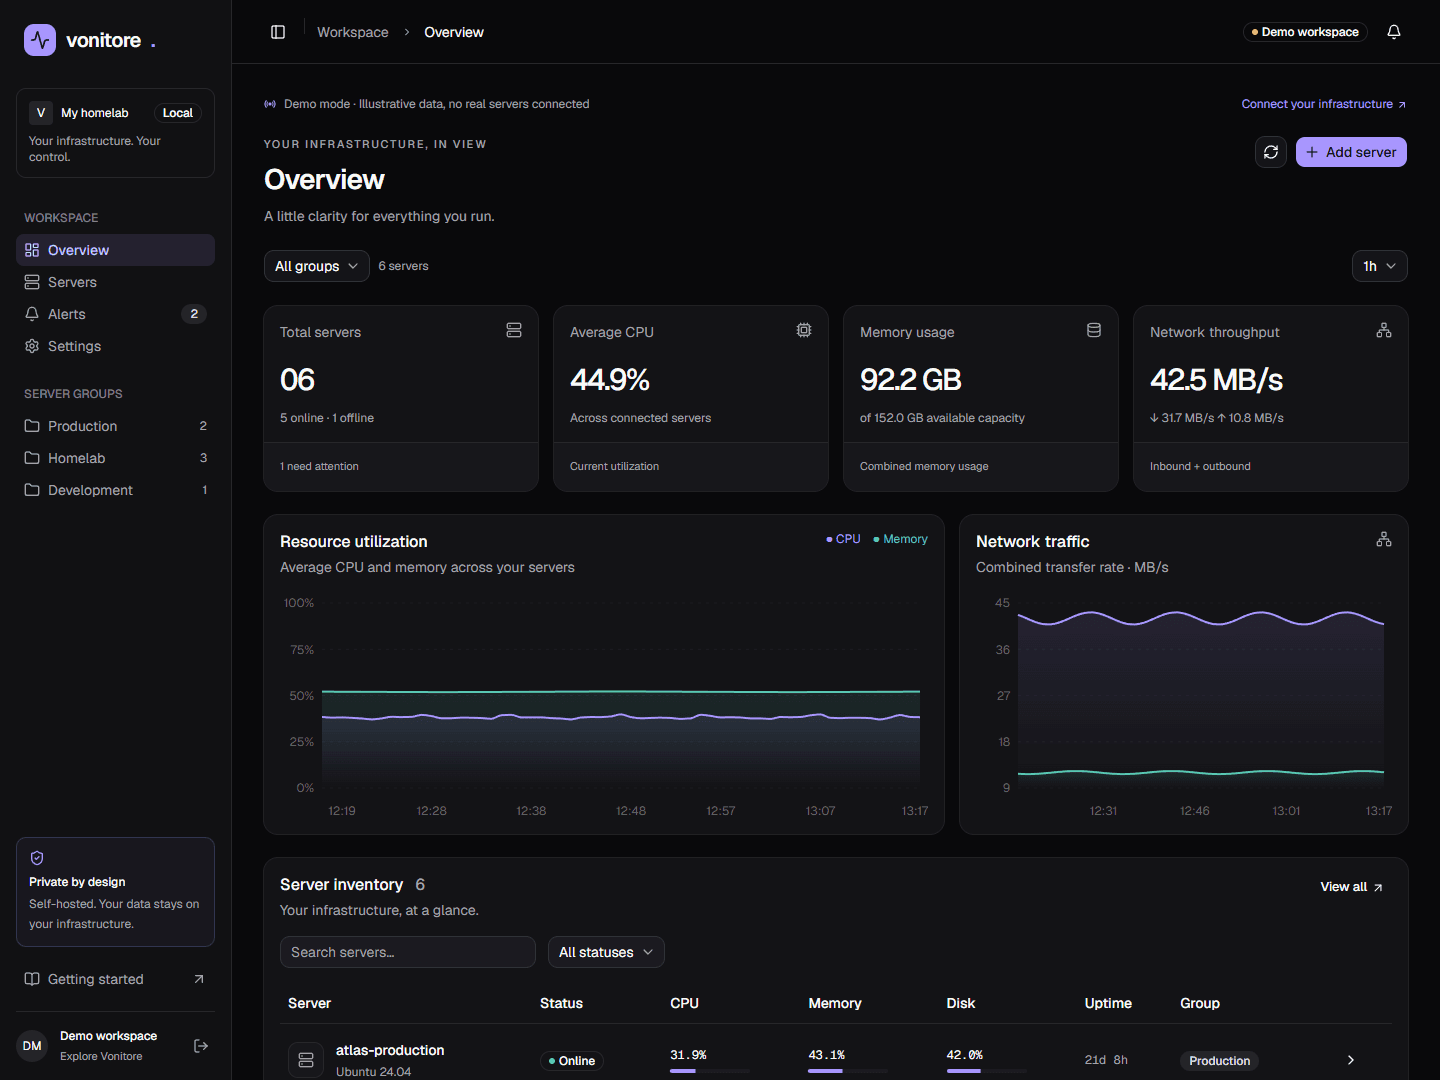Select the Homelab server group
The width and height of the screenshot is (1440, 1080).
click(116, 458)
